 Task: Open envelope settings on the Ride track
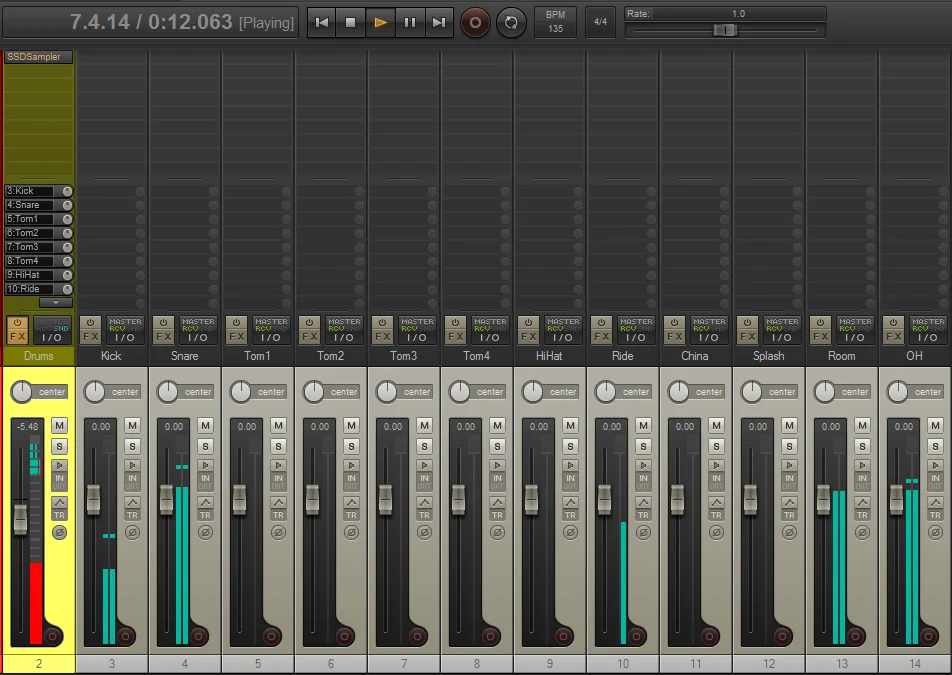click(x=643, y=500)
